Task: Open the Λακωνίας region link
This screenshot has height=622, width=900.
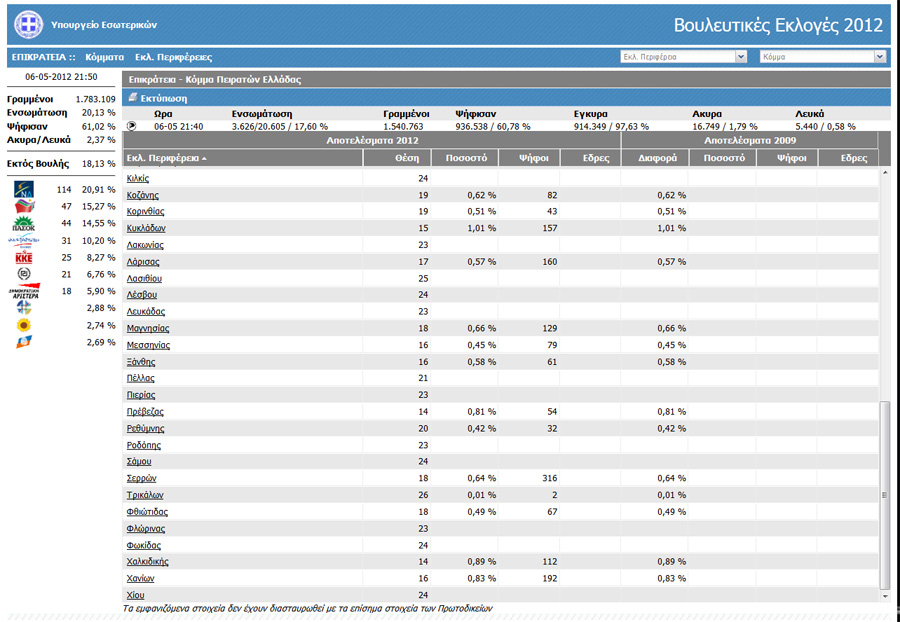Action: (145, 245)
